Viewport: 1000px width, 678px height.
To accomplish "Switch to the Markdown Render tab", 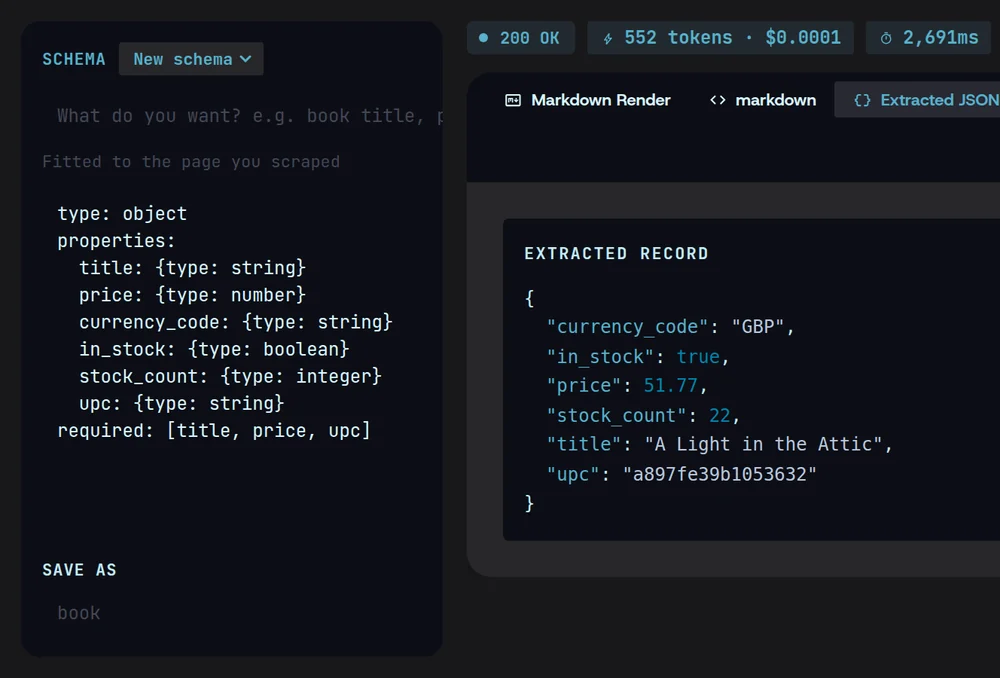I will click(x=587, y=100).
